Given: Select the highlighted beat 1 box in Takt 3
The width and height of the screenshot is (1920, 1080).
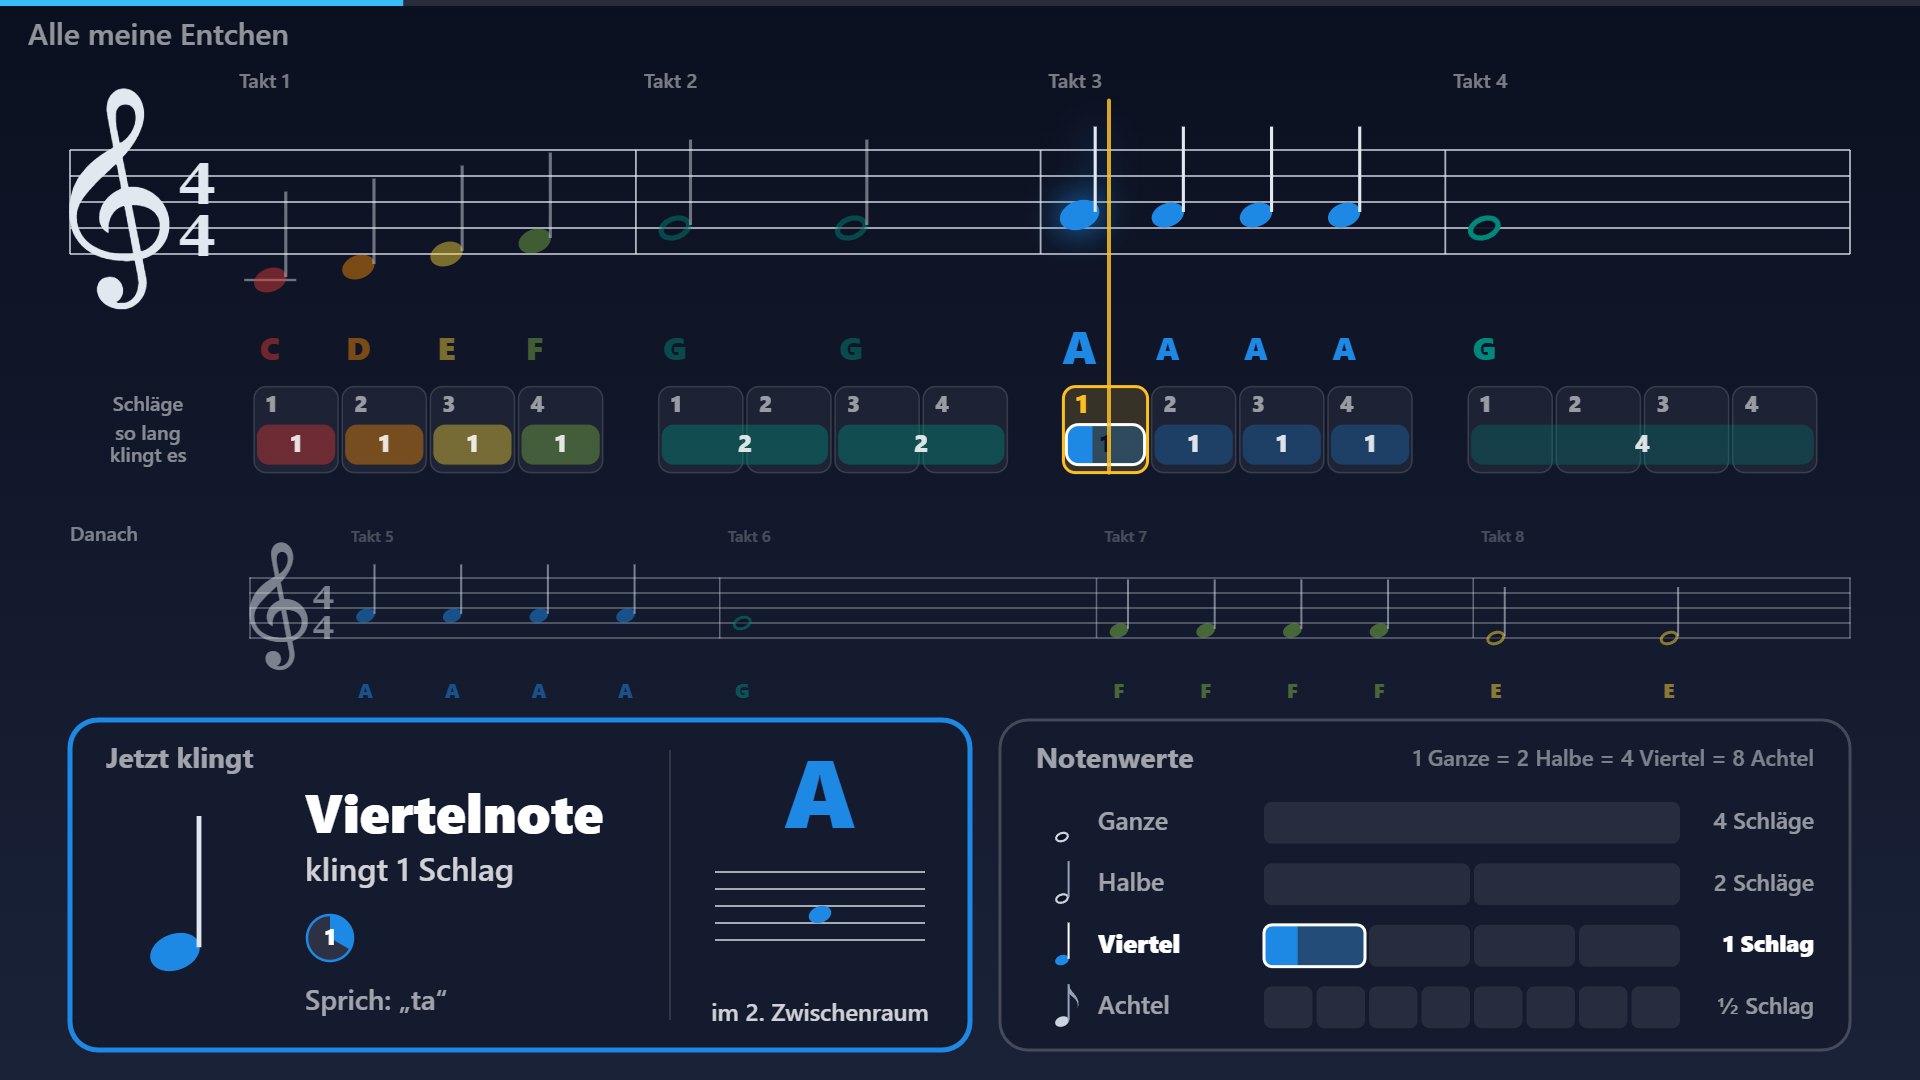Looking at the screenshot, I should pos(1105,429).
